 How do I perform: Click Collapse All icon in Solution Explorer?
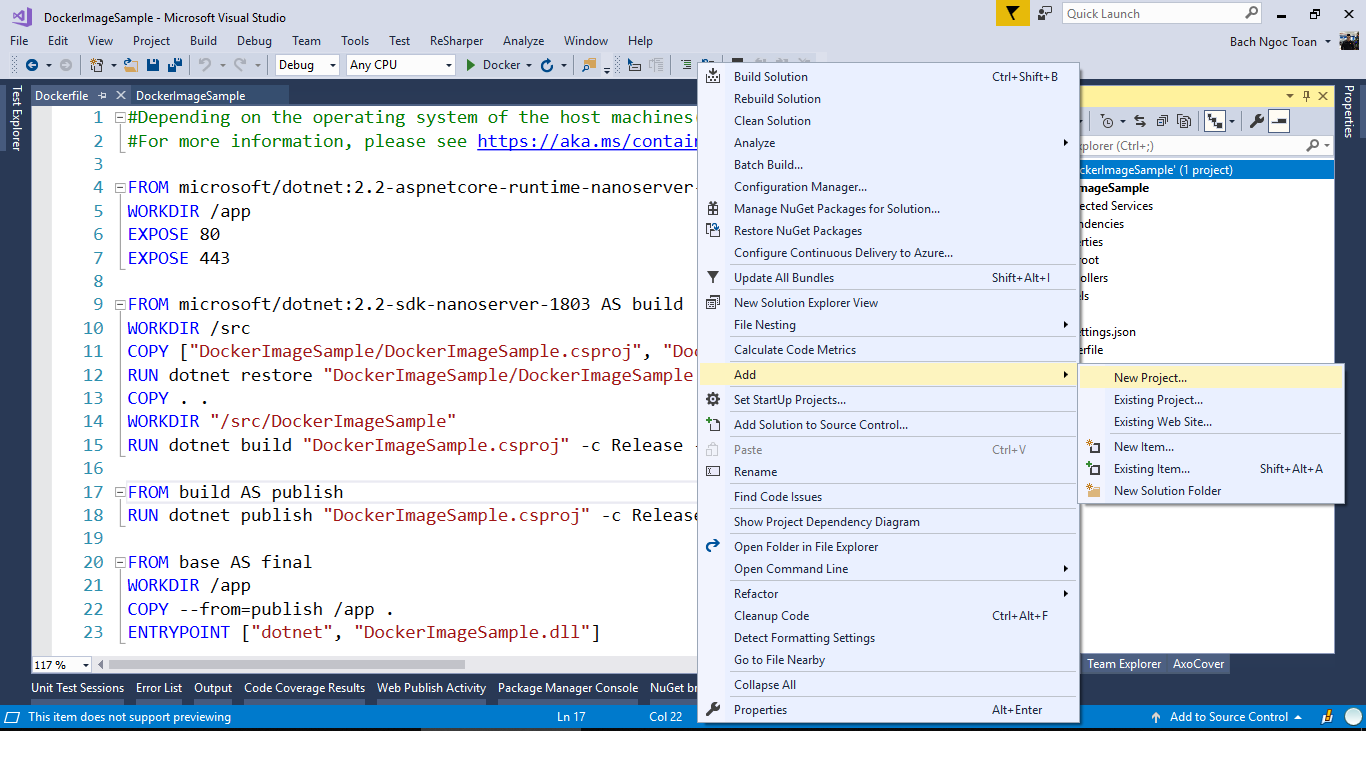[x=1162, y=121]
